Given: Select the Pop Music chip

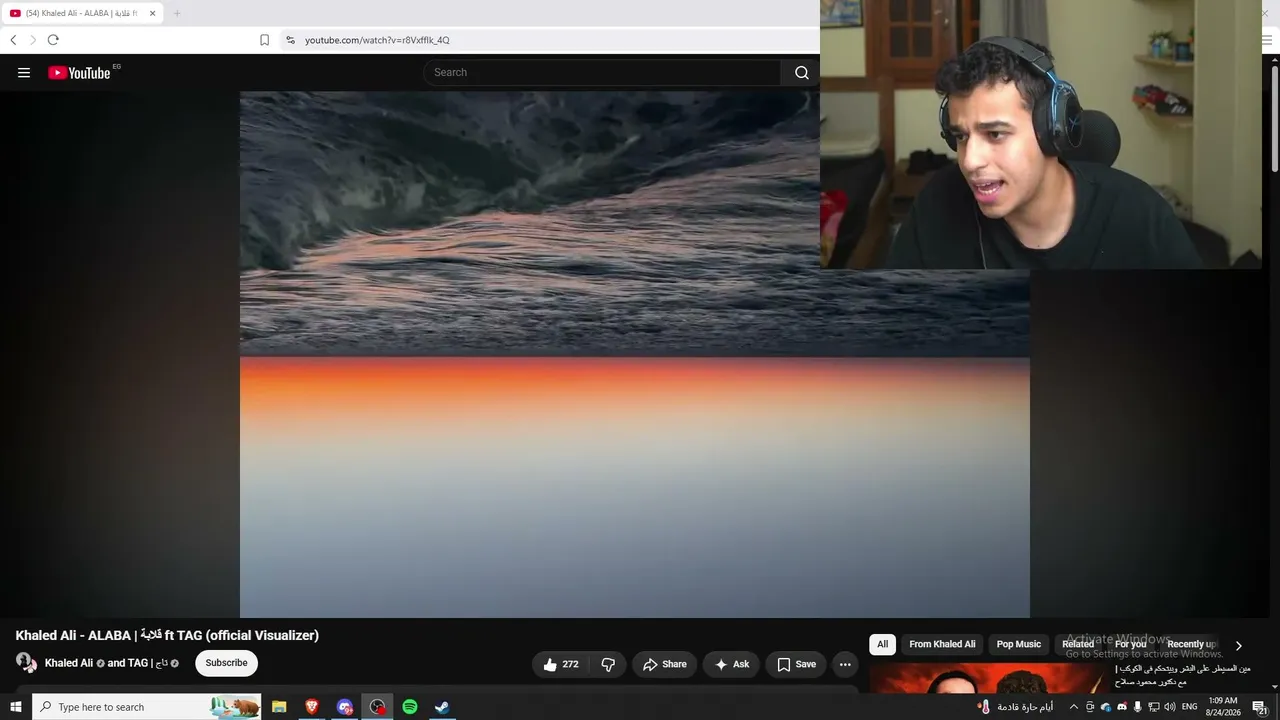Looking at the screenshot, I should (1019, 644).
